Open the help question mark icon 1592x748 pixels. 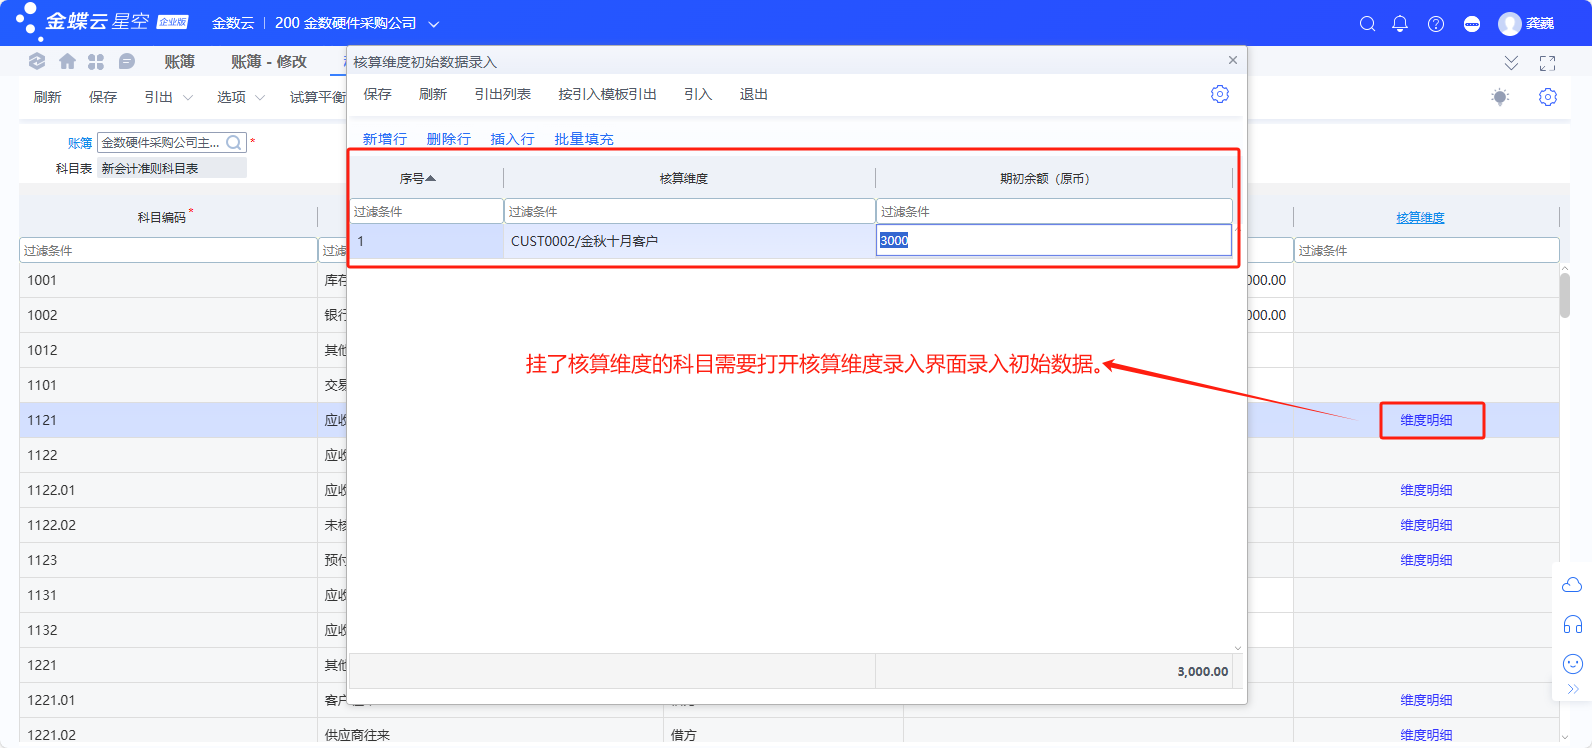click(x=1436, y=24)
